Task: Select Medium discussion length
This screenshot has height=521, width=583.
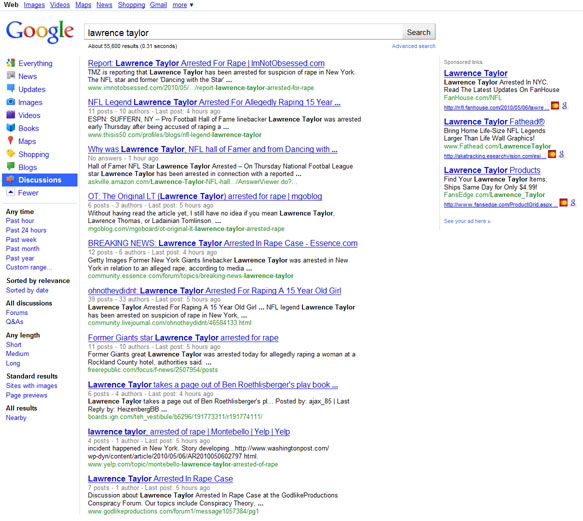Action: [x=17, y=353]
